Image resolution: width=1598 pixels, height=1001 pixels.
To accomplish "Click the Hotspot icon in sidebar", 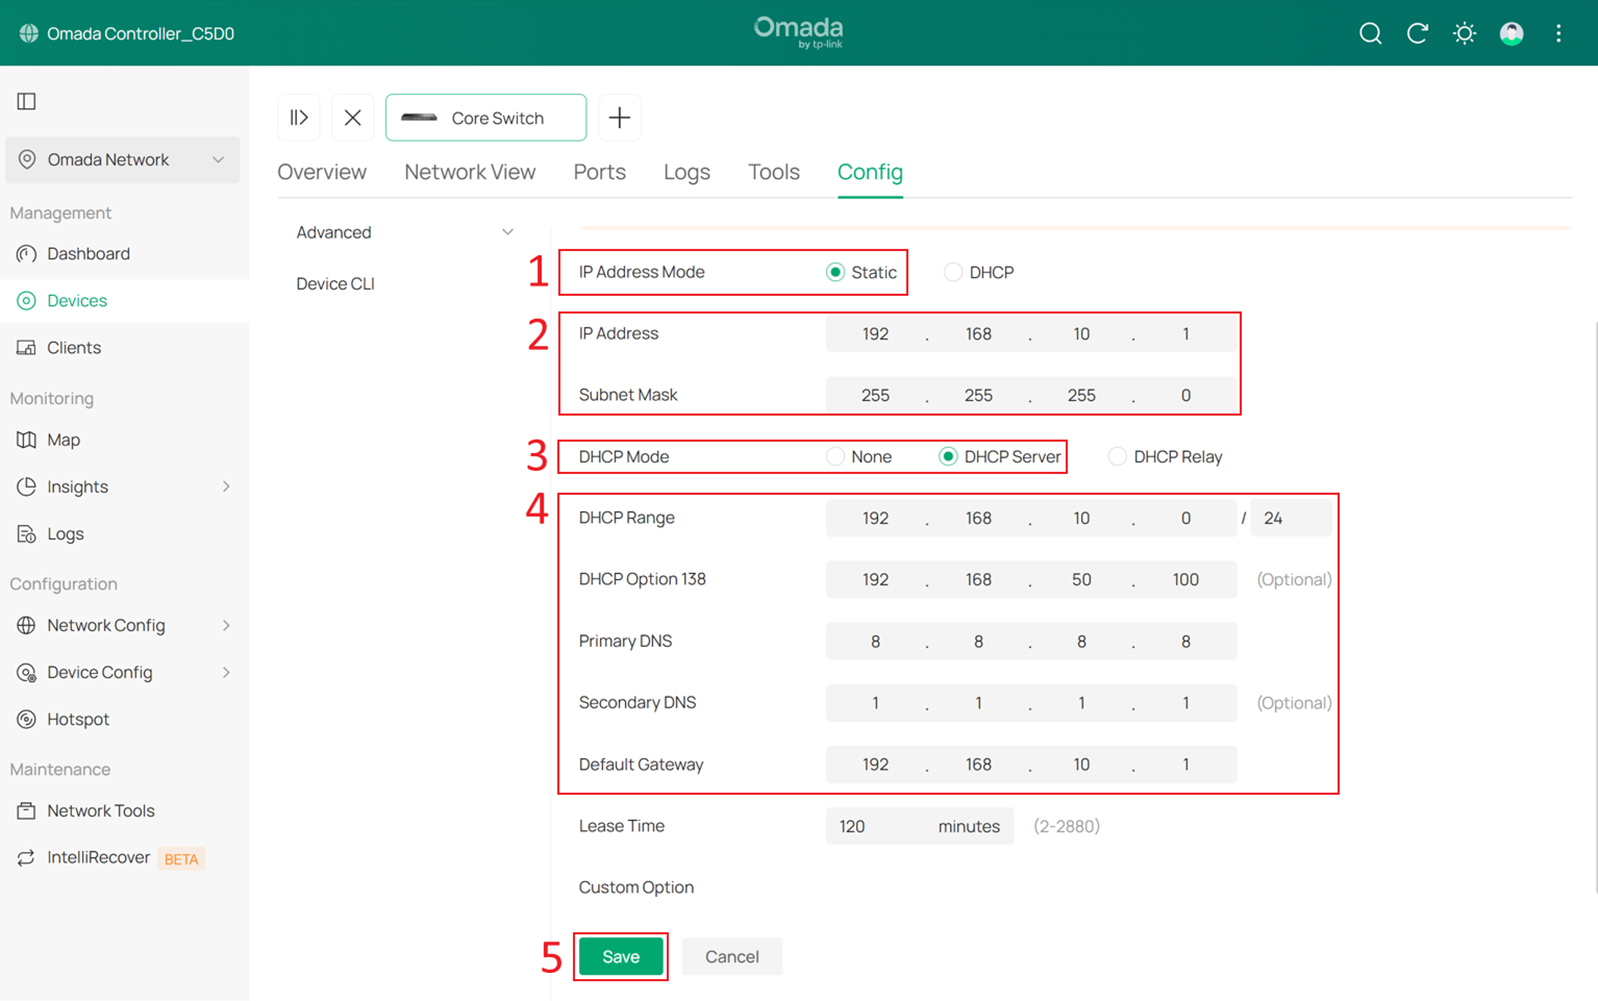I will click(27, 720).
